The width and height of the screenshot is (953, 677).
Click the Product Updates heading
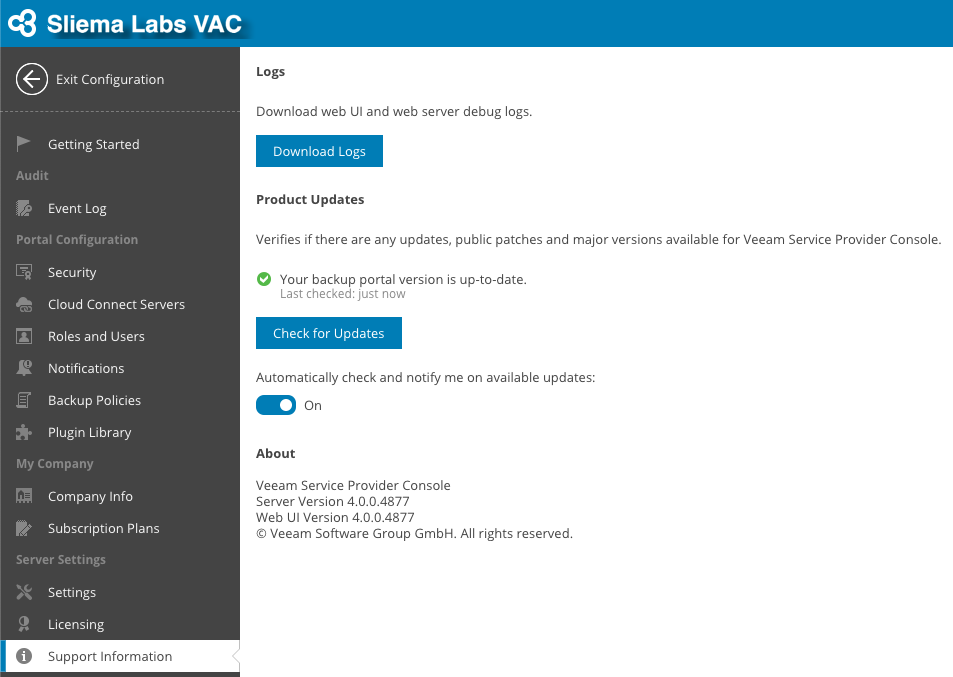(x=310, y=199)
